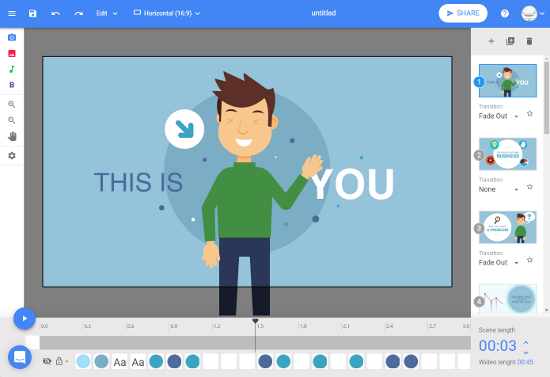Open the hamburger menu
550x377 pixels.
[x=12, y=13]
